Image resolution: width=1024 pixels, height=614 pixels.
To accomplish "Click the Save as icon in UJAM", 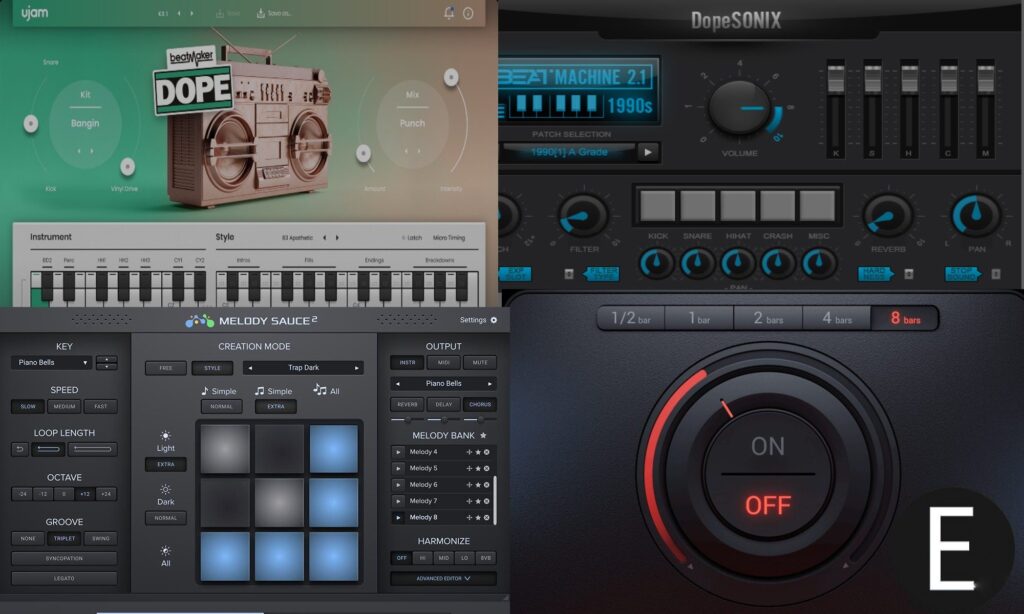I will coord(260,13).
